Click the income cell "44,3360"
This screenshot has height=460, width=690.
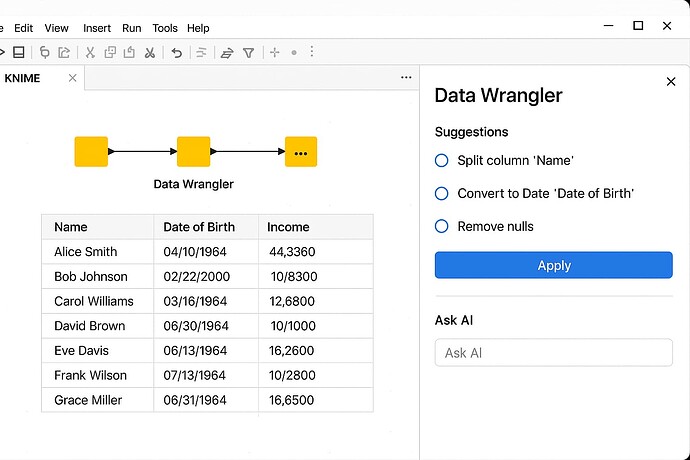click(x=316, y=252)
